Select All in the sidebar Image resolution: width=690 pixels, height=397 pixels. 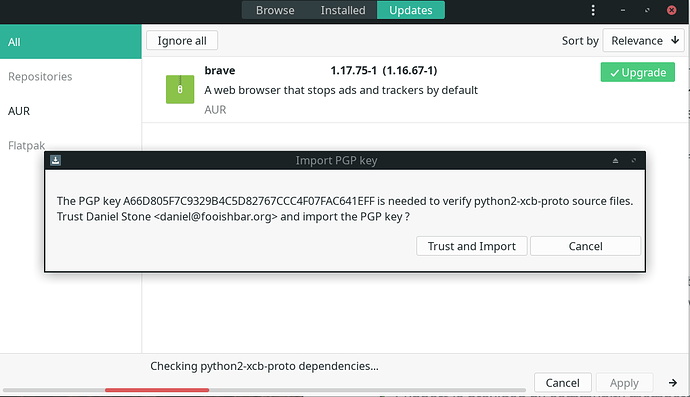coord(70,42)
